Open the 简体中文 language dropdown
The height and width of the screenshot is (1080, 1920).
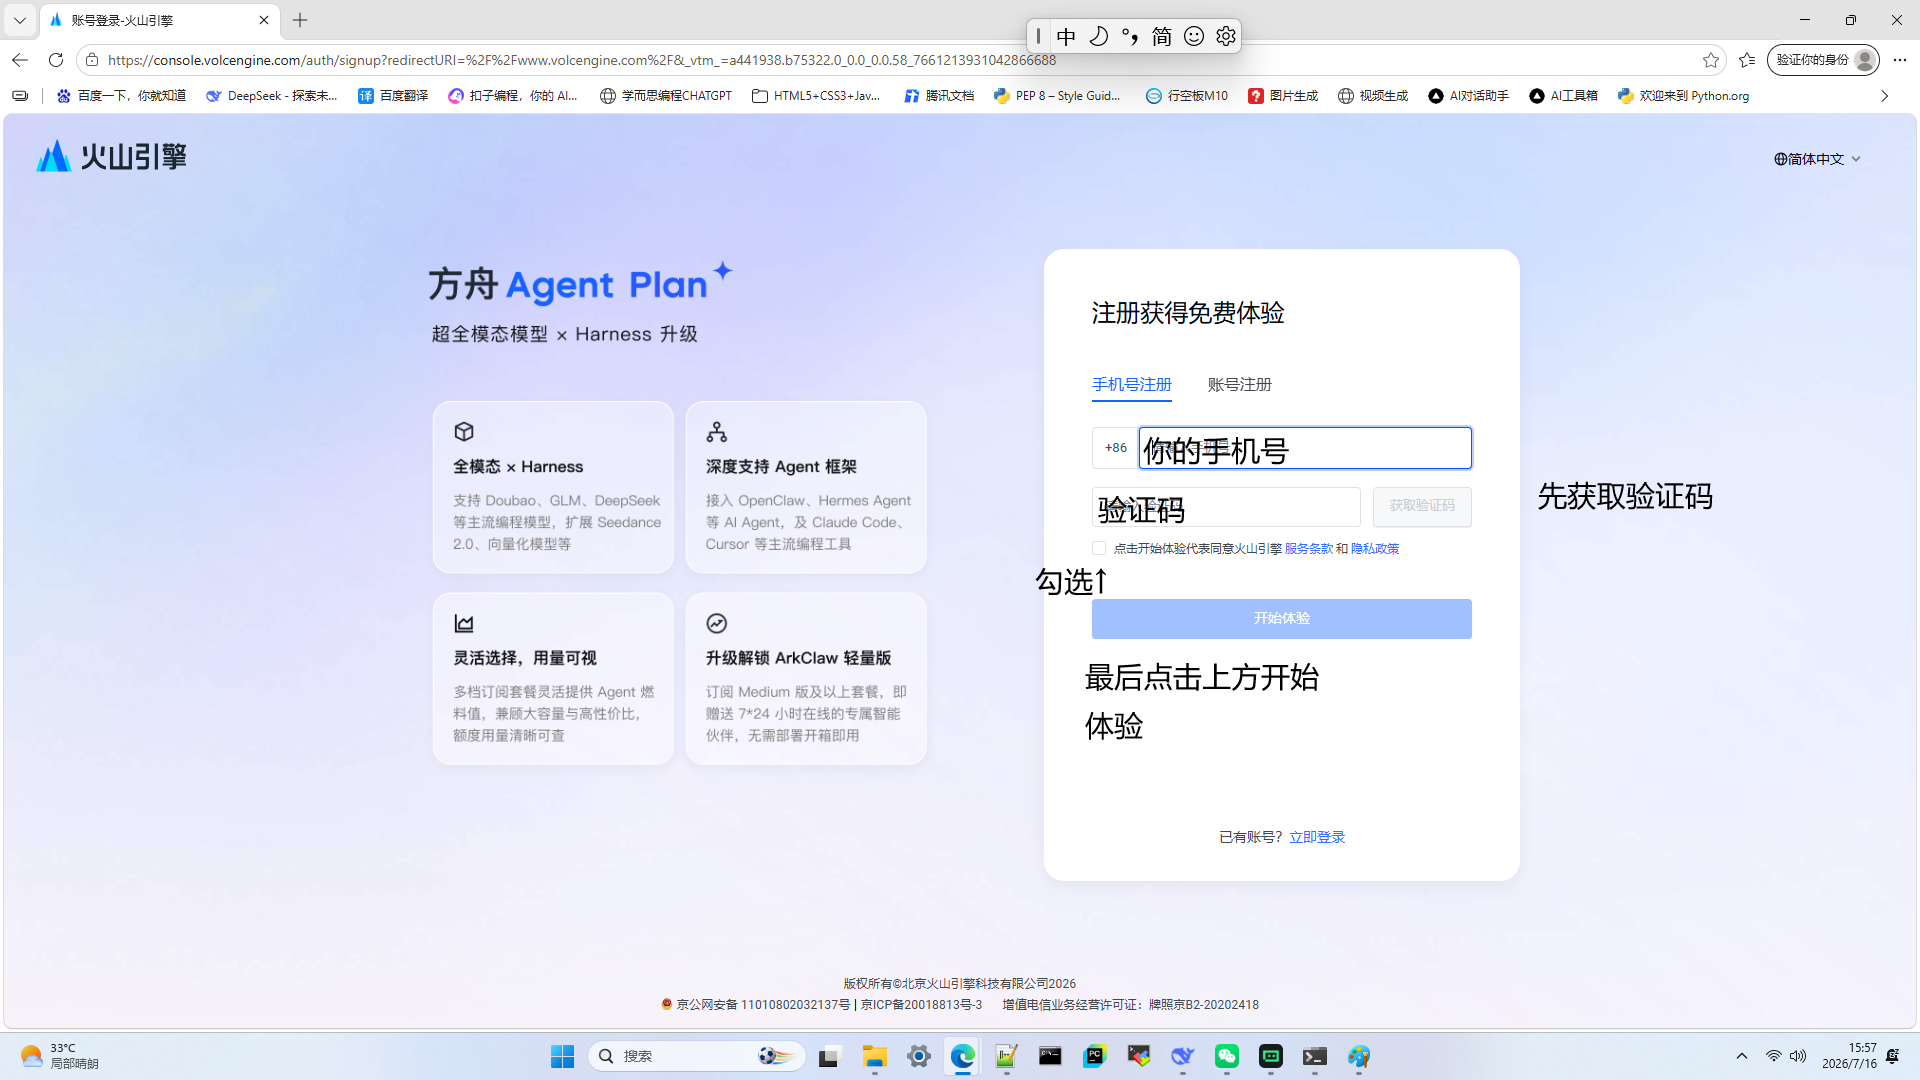tap(1817, 159)
